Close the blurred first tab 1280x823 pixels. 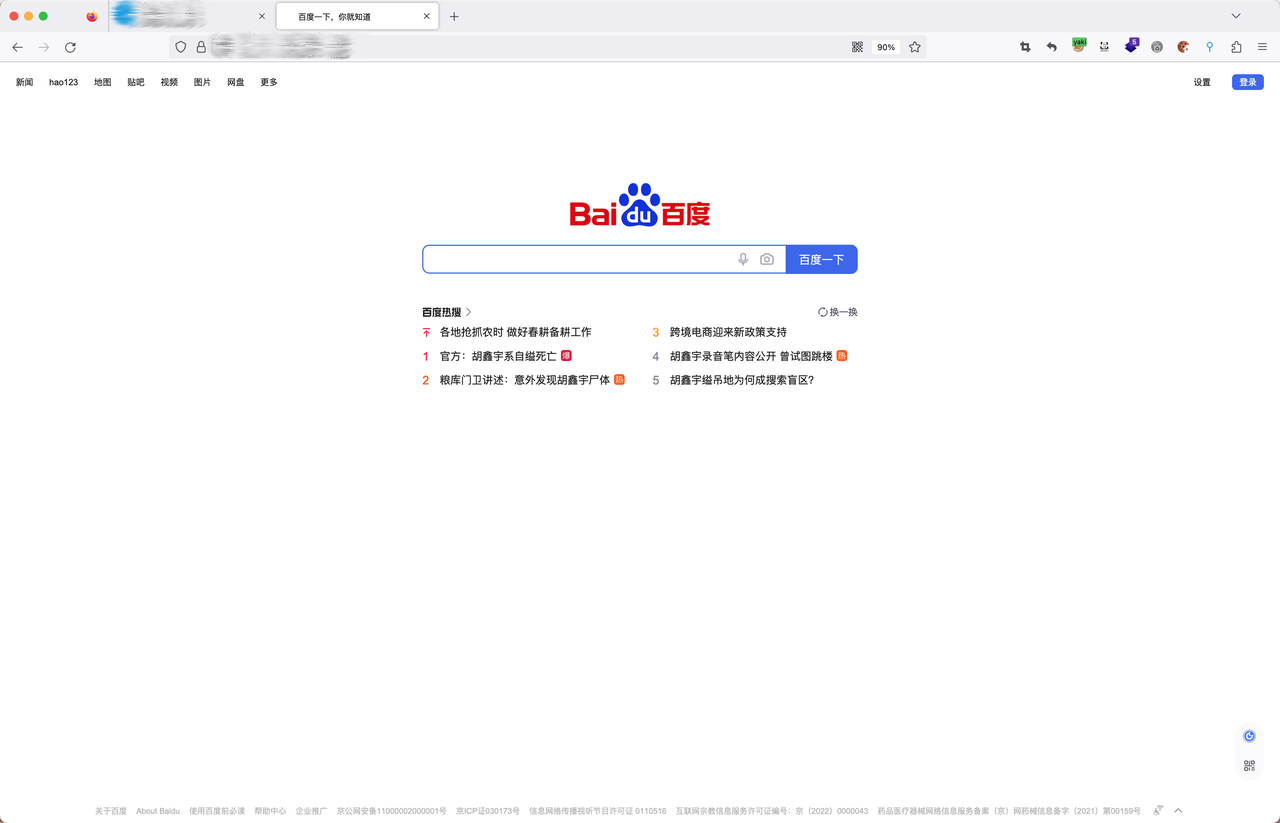pyautogui.click(x=262, y=16)
